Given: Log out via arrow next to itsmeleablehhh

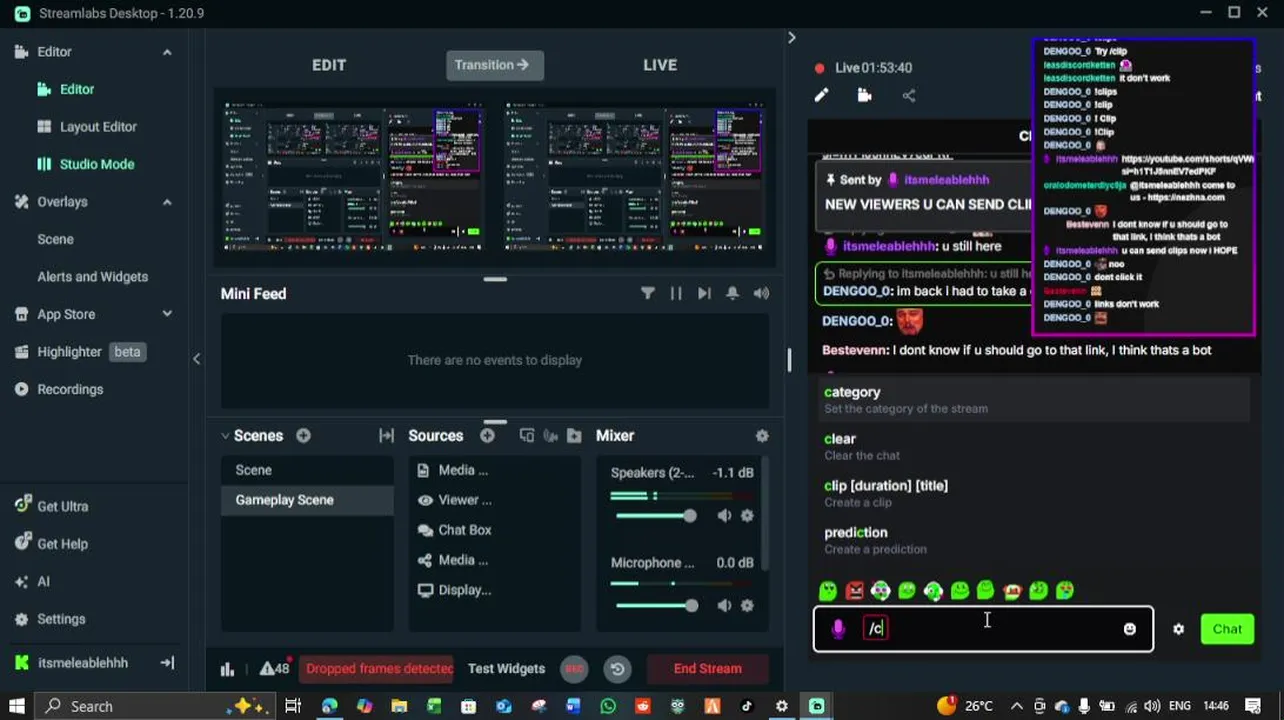Looking at the screenshot, I should (x=167, y=663).
